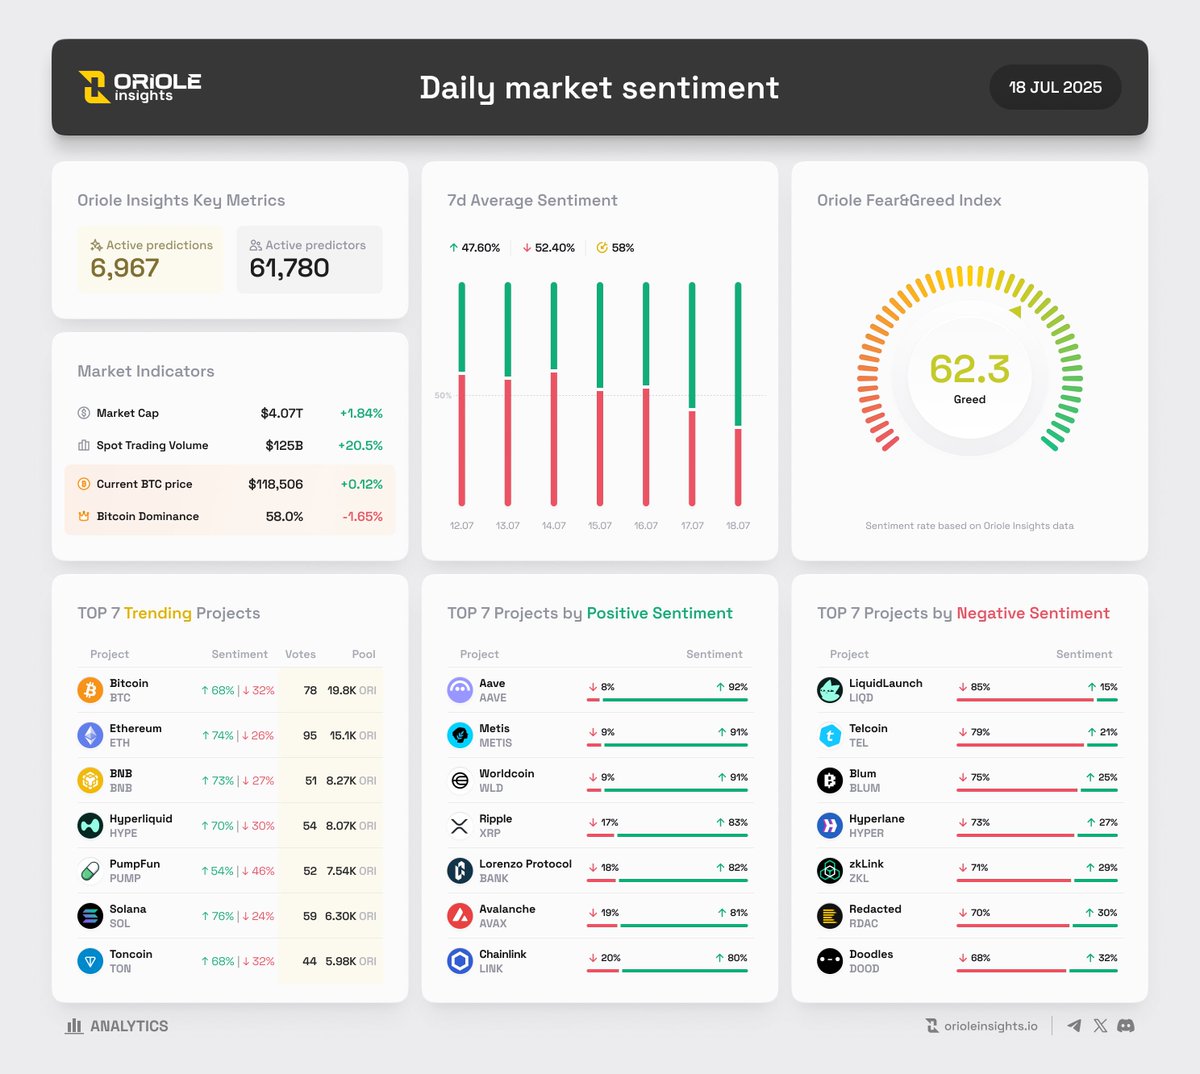
Task: Click the zkLink project icon
Action: (830, 870)
